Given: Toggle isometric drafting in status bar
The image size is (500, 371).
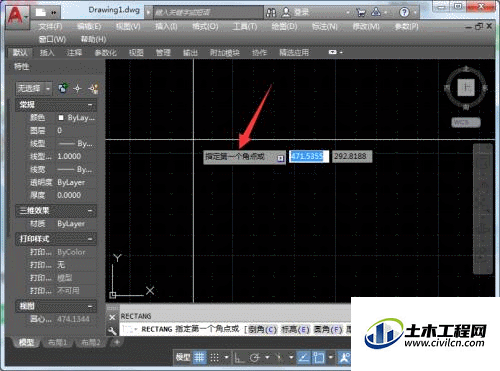Looking at the screenshot, I should coord(279,358).
